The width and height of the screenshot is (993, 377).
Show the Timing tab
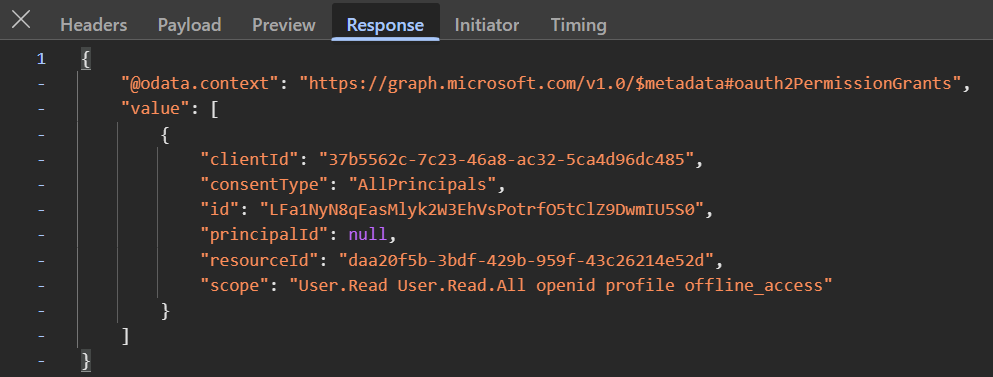point(579,25)
